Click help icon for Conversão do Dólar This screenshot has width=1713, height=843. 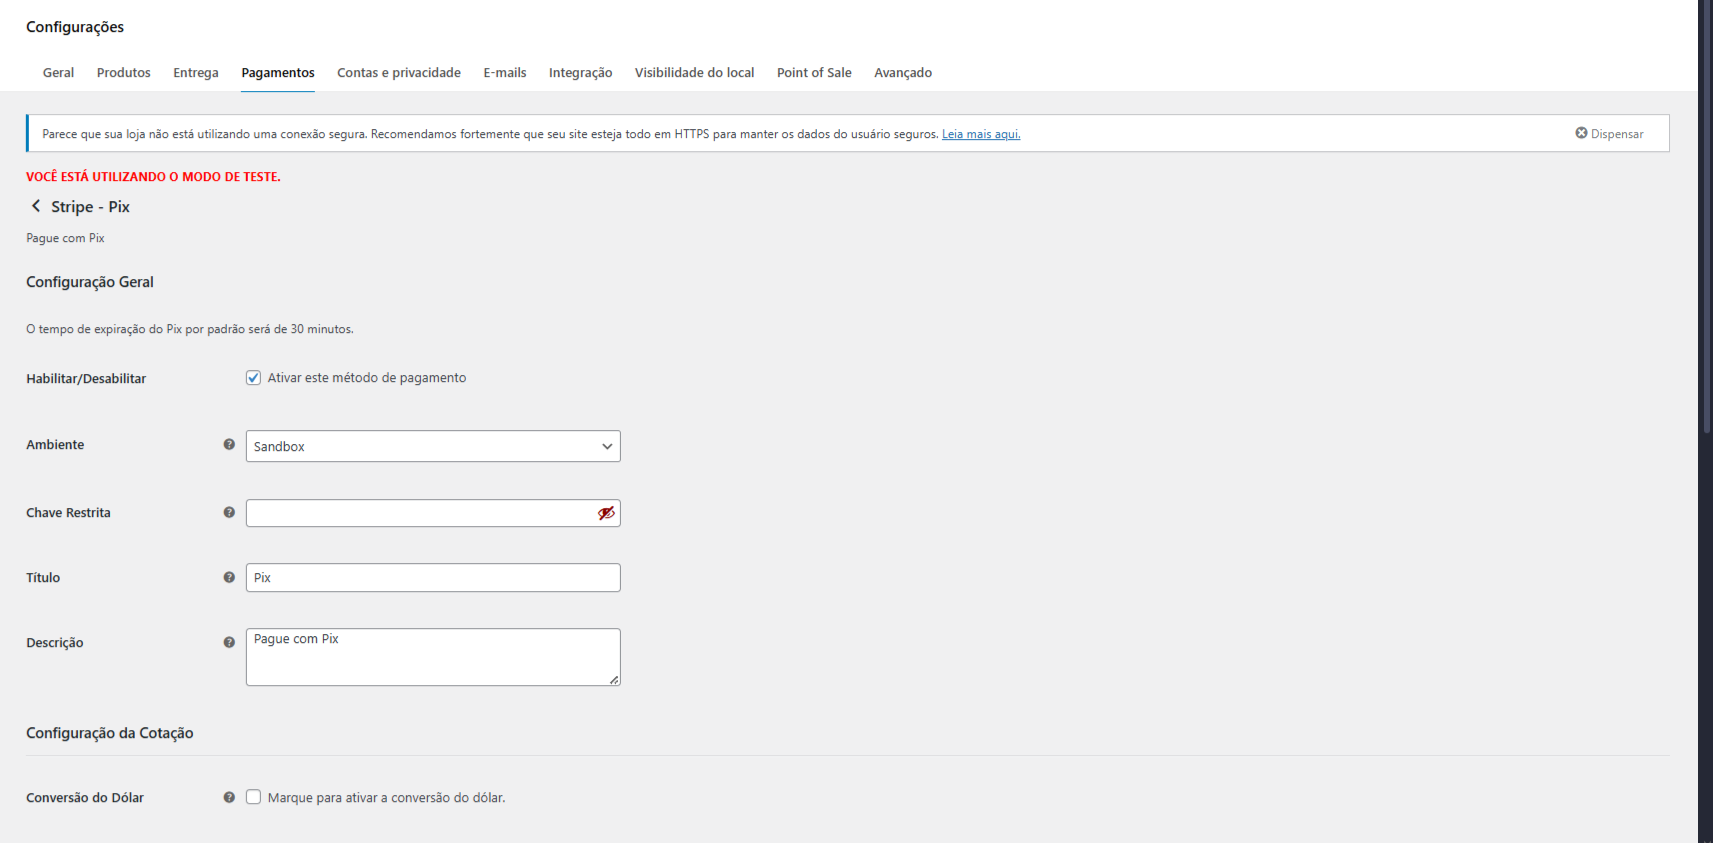click(x=229, y=798)
